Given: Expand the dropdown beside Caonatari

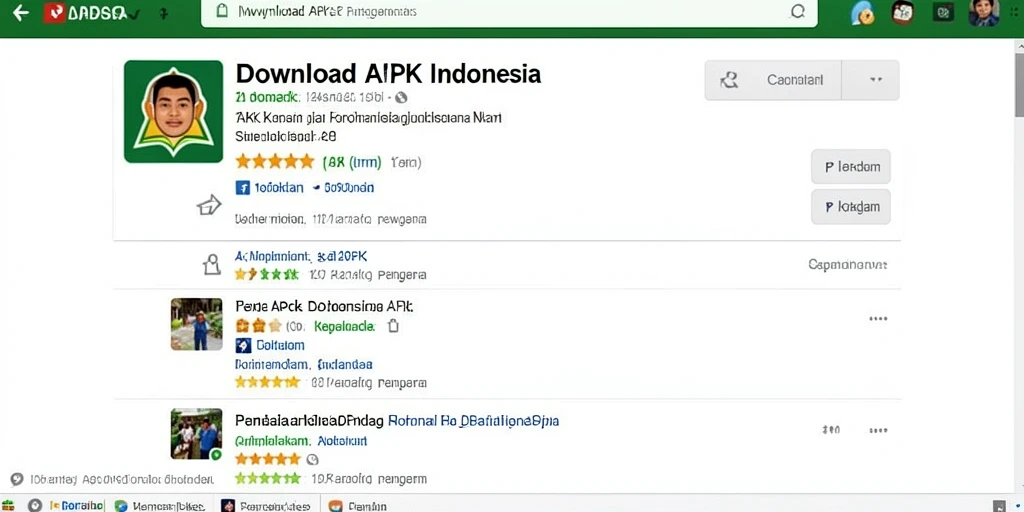Looking at the screenshot, I should click(871, 80).
